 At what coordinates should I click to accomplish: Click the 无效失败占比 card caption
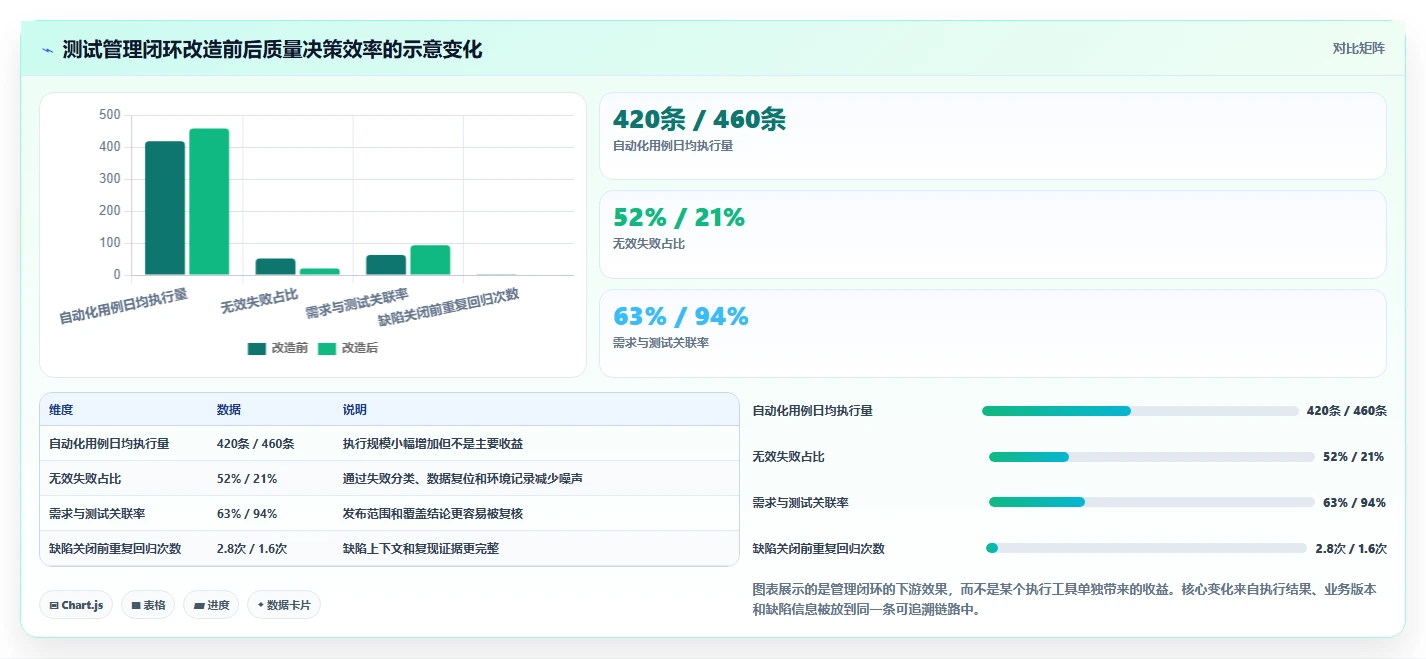pos(649,244)
